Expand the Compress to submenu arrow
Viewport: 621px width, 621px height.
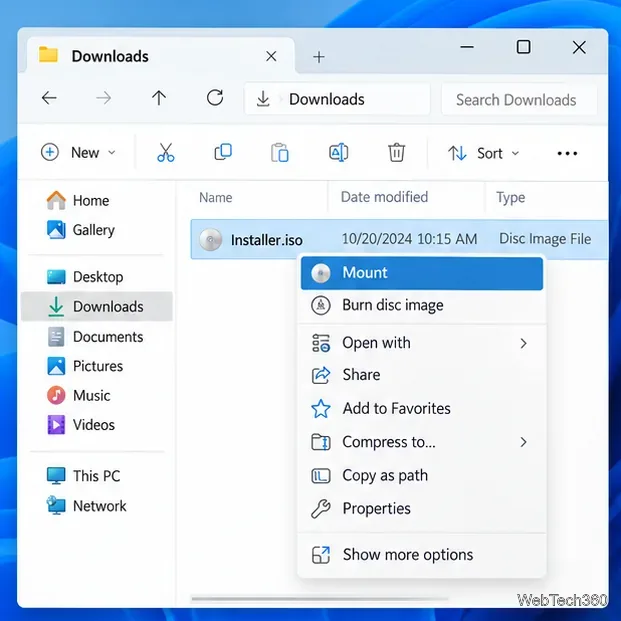pos(524,442)
